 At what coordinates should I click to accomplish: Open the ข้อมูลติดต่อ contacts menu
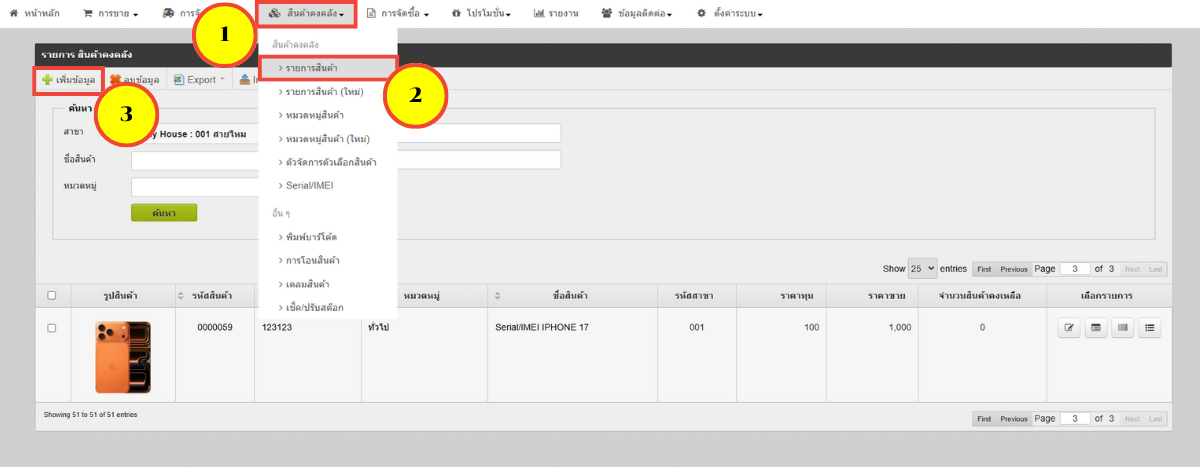(637, 14)
